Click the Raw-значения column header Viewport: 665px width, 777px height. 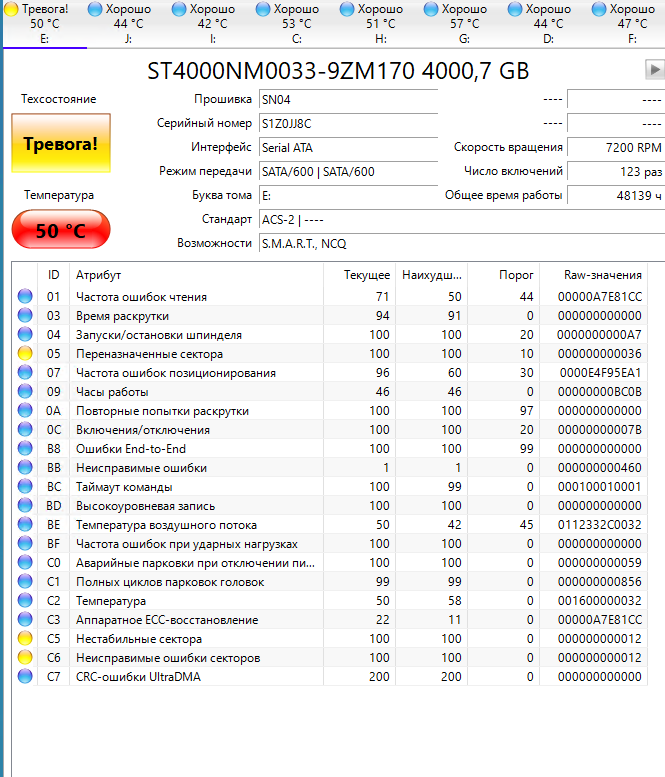click(593, 275)
